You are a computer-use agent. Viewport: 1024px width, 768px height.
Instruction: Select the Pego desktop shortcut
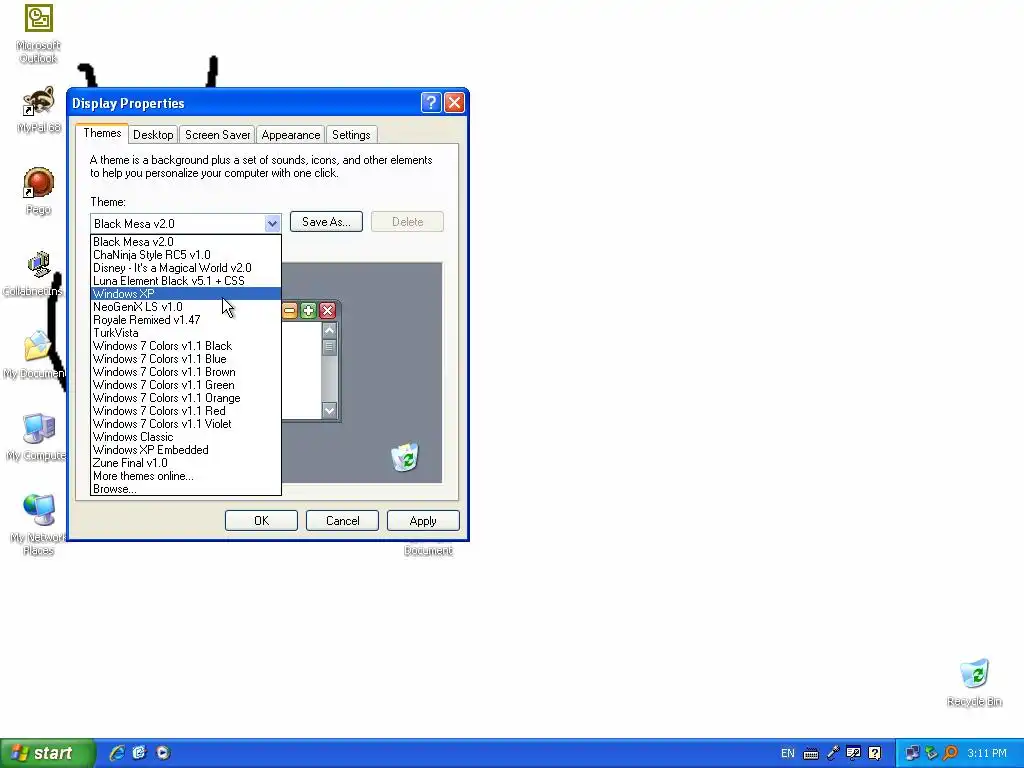(x=39, y=191)
